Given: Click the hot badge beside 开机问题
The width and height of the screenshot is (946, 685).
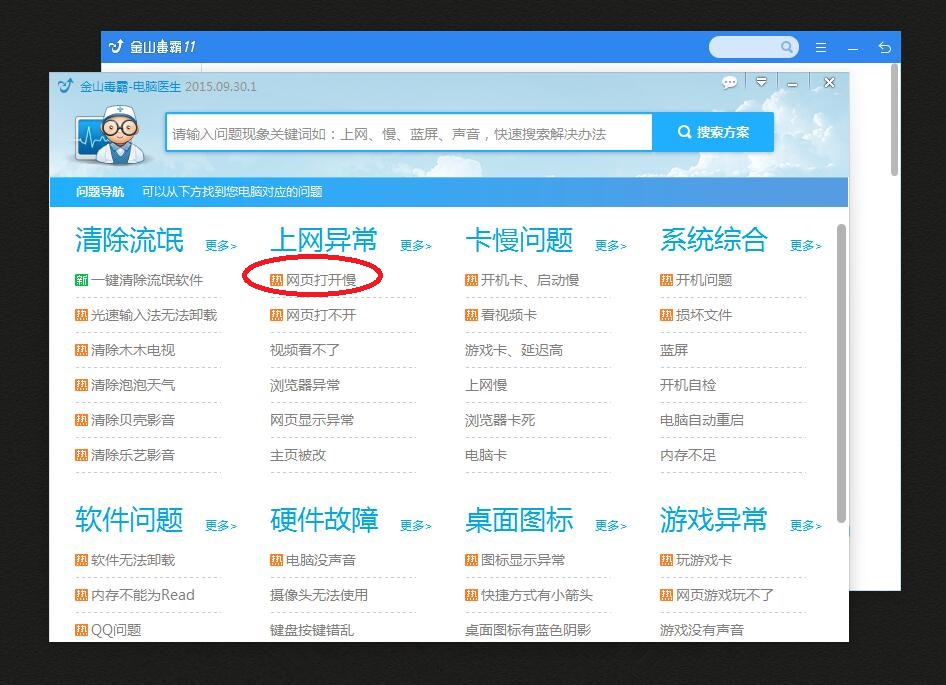Looking at the screenshot, I should [666, 280].
